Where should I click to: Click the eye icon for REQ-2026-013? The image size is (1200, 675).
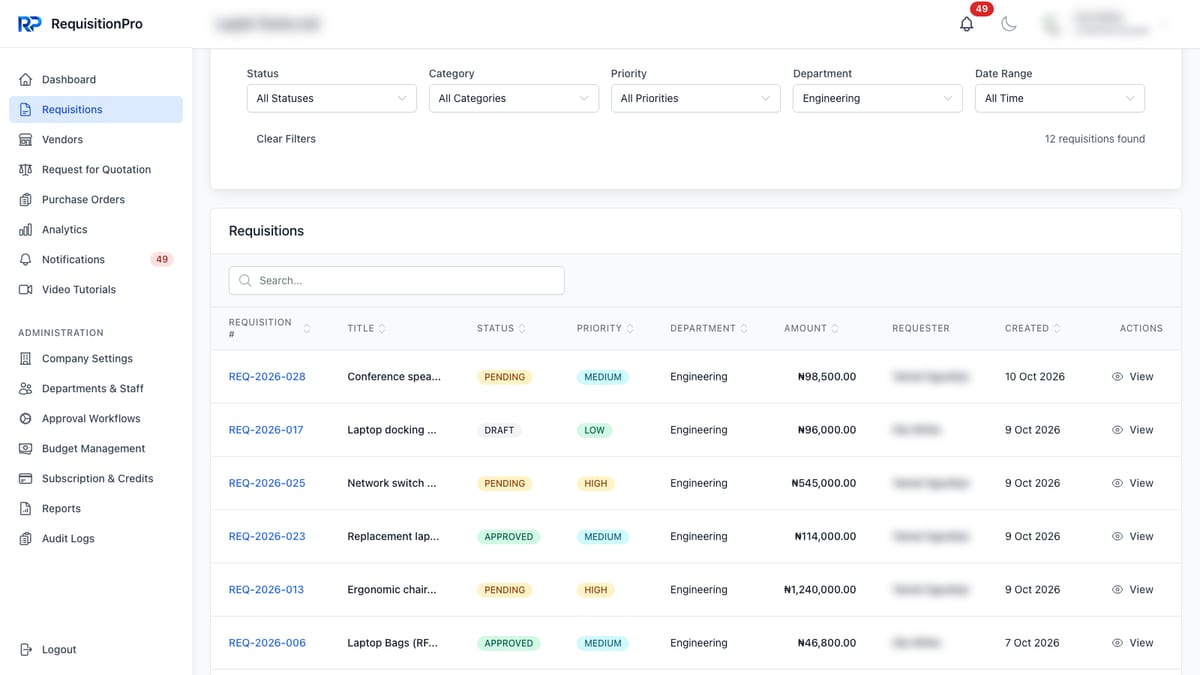click(x=1117, y=590)
